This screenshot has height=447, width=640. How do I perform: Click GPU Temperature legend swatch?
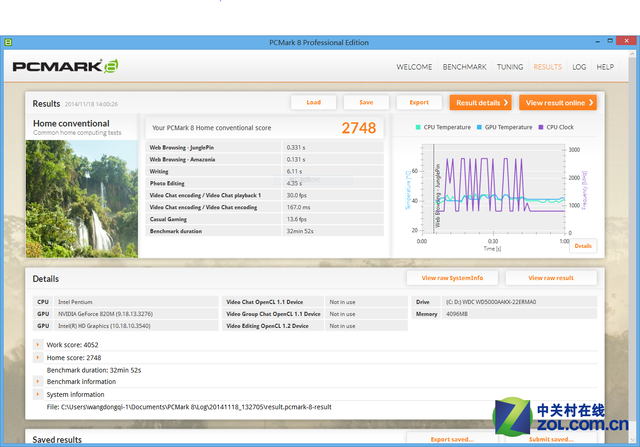[x=479, y=127]
